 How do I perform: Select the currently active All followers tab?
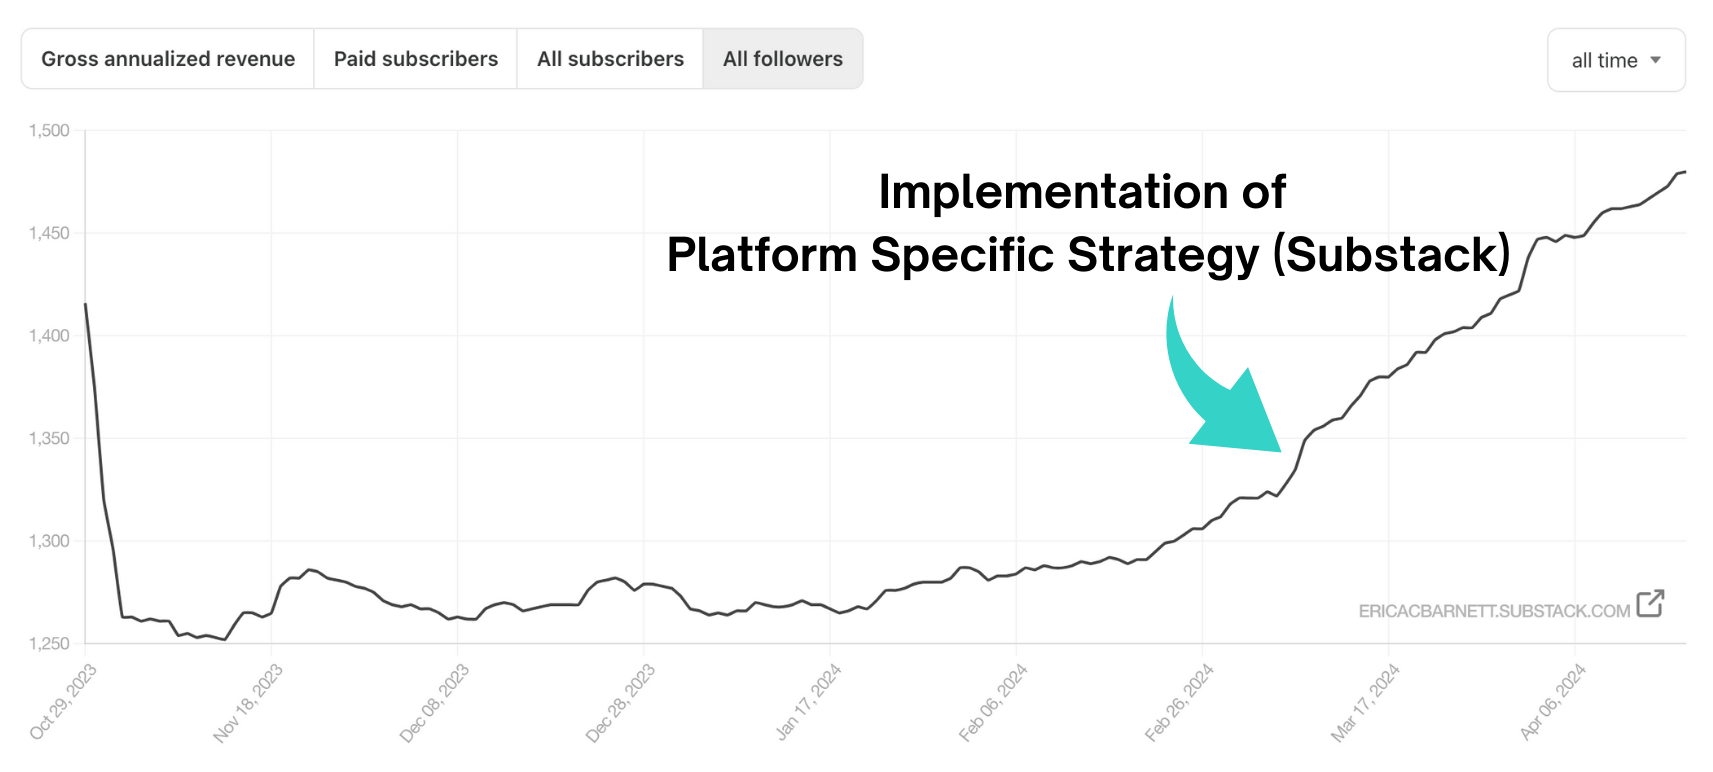click(783, 58)
